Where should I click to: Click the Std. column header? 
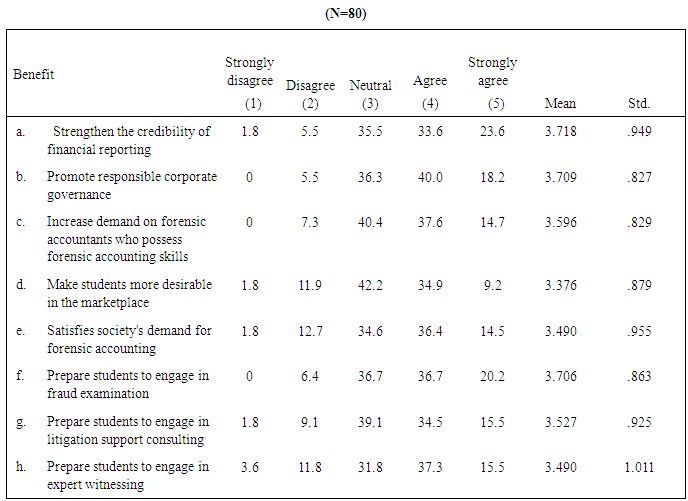pos(638,103)
